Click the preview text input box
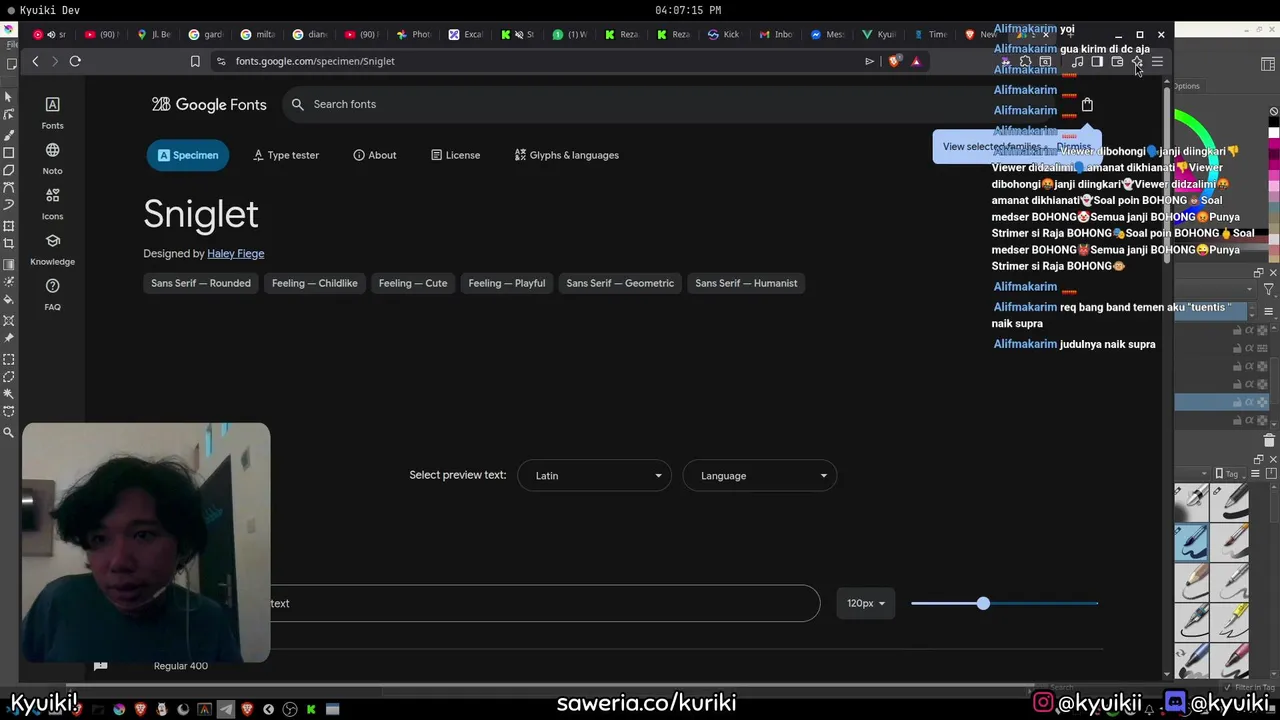This screenshot has height=720, width=1280. [x=545, y=603]
